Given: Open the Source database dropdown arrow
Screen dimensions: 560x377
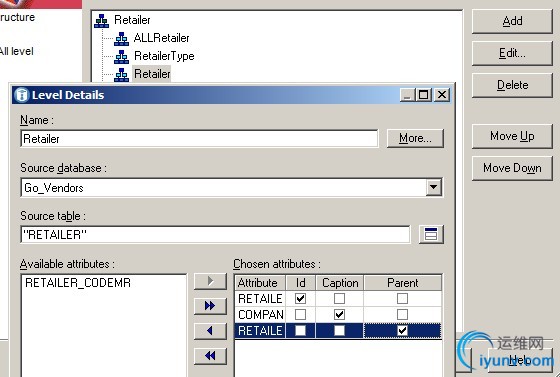Looking at the screenshot, I should coord(434,187).
